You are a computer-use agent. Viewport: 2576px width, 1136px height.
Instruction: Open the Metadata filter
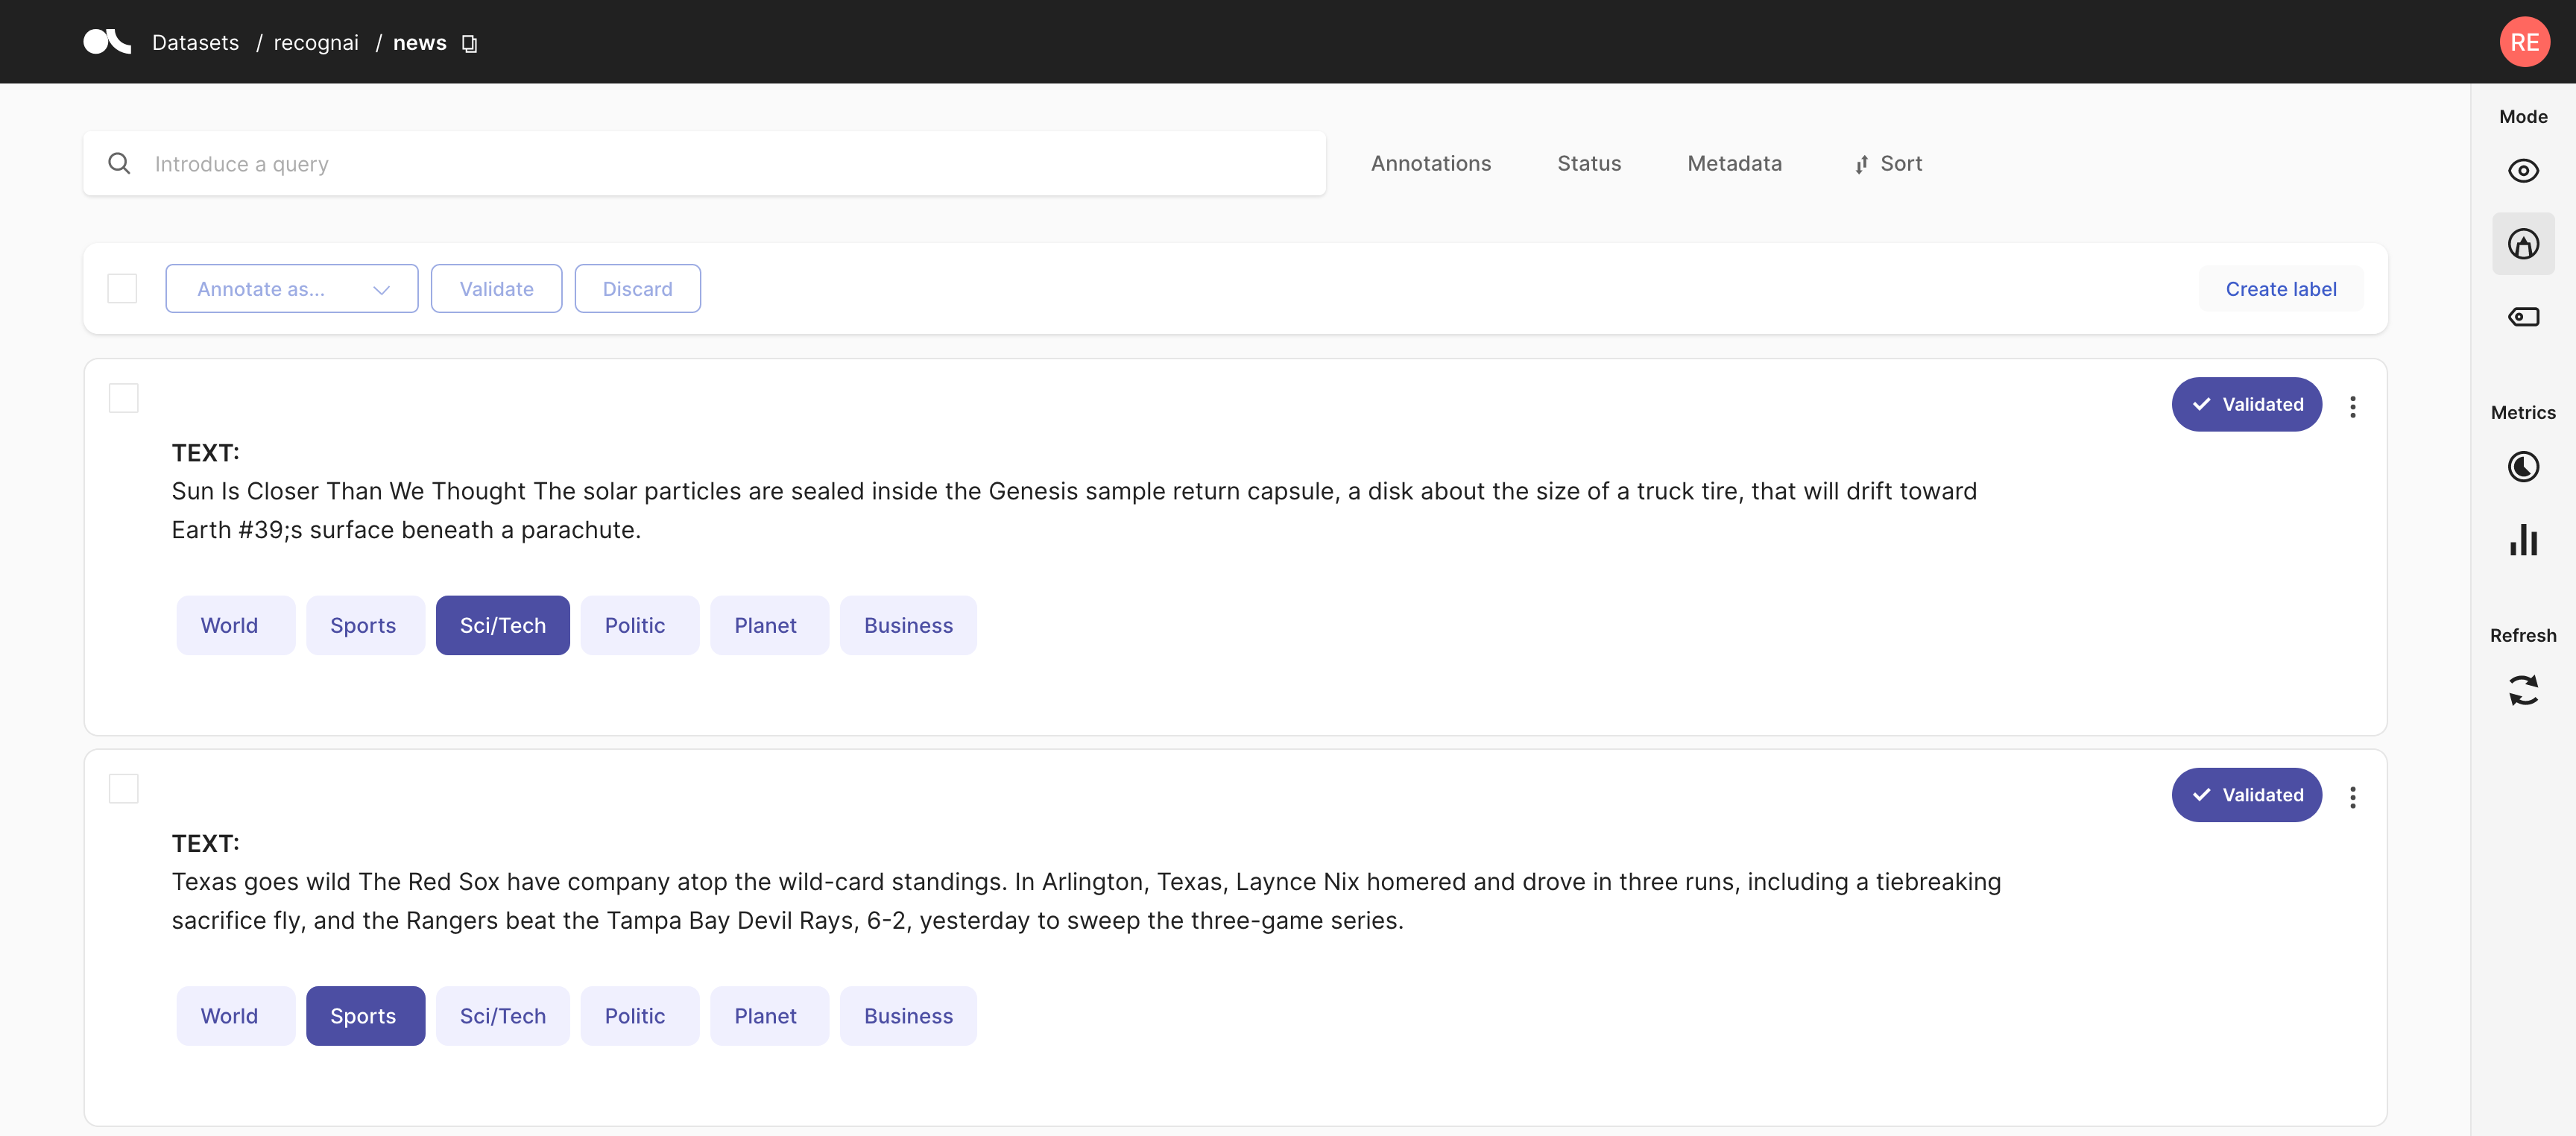pos(1733,164)
